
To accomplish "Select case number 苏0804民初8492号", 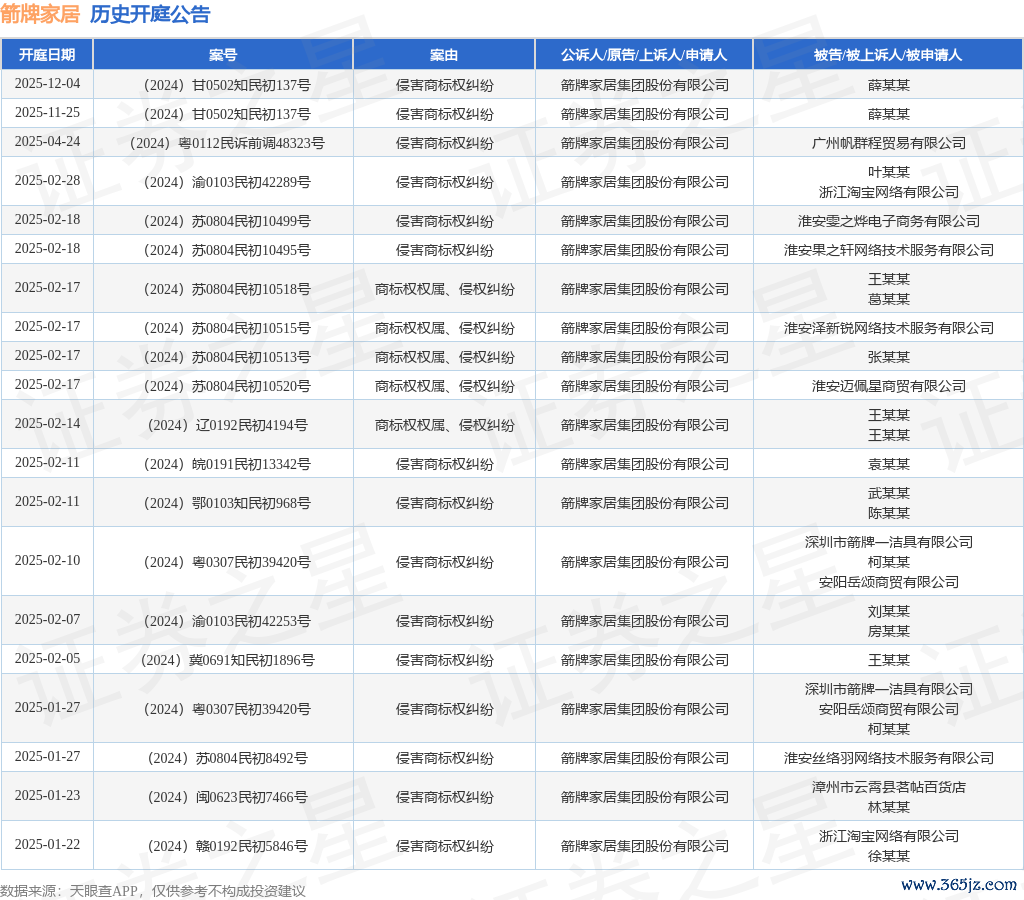I will coord(227,758).
